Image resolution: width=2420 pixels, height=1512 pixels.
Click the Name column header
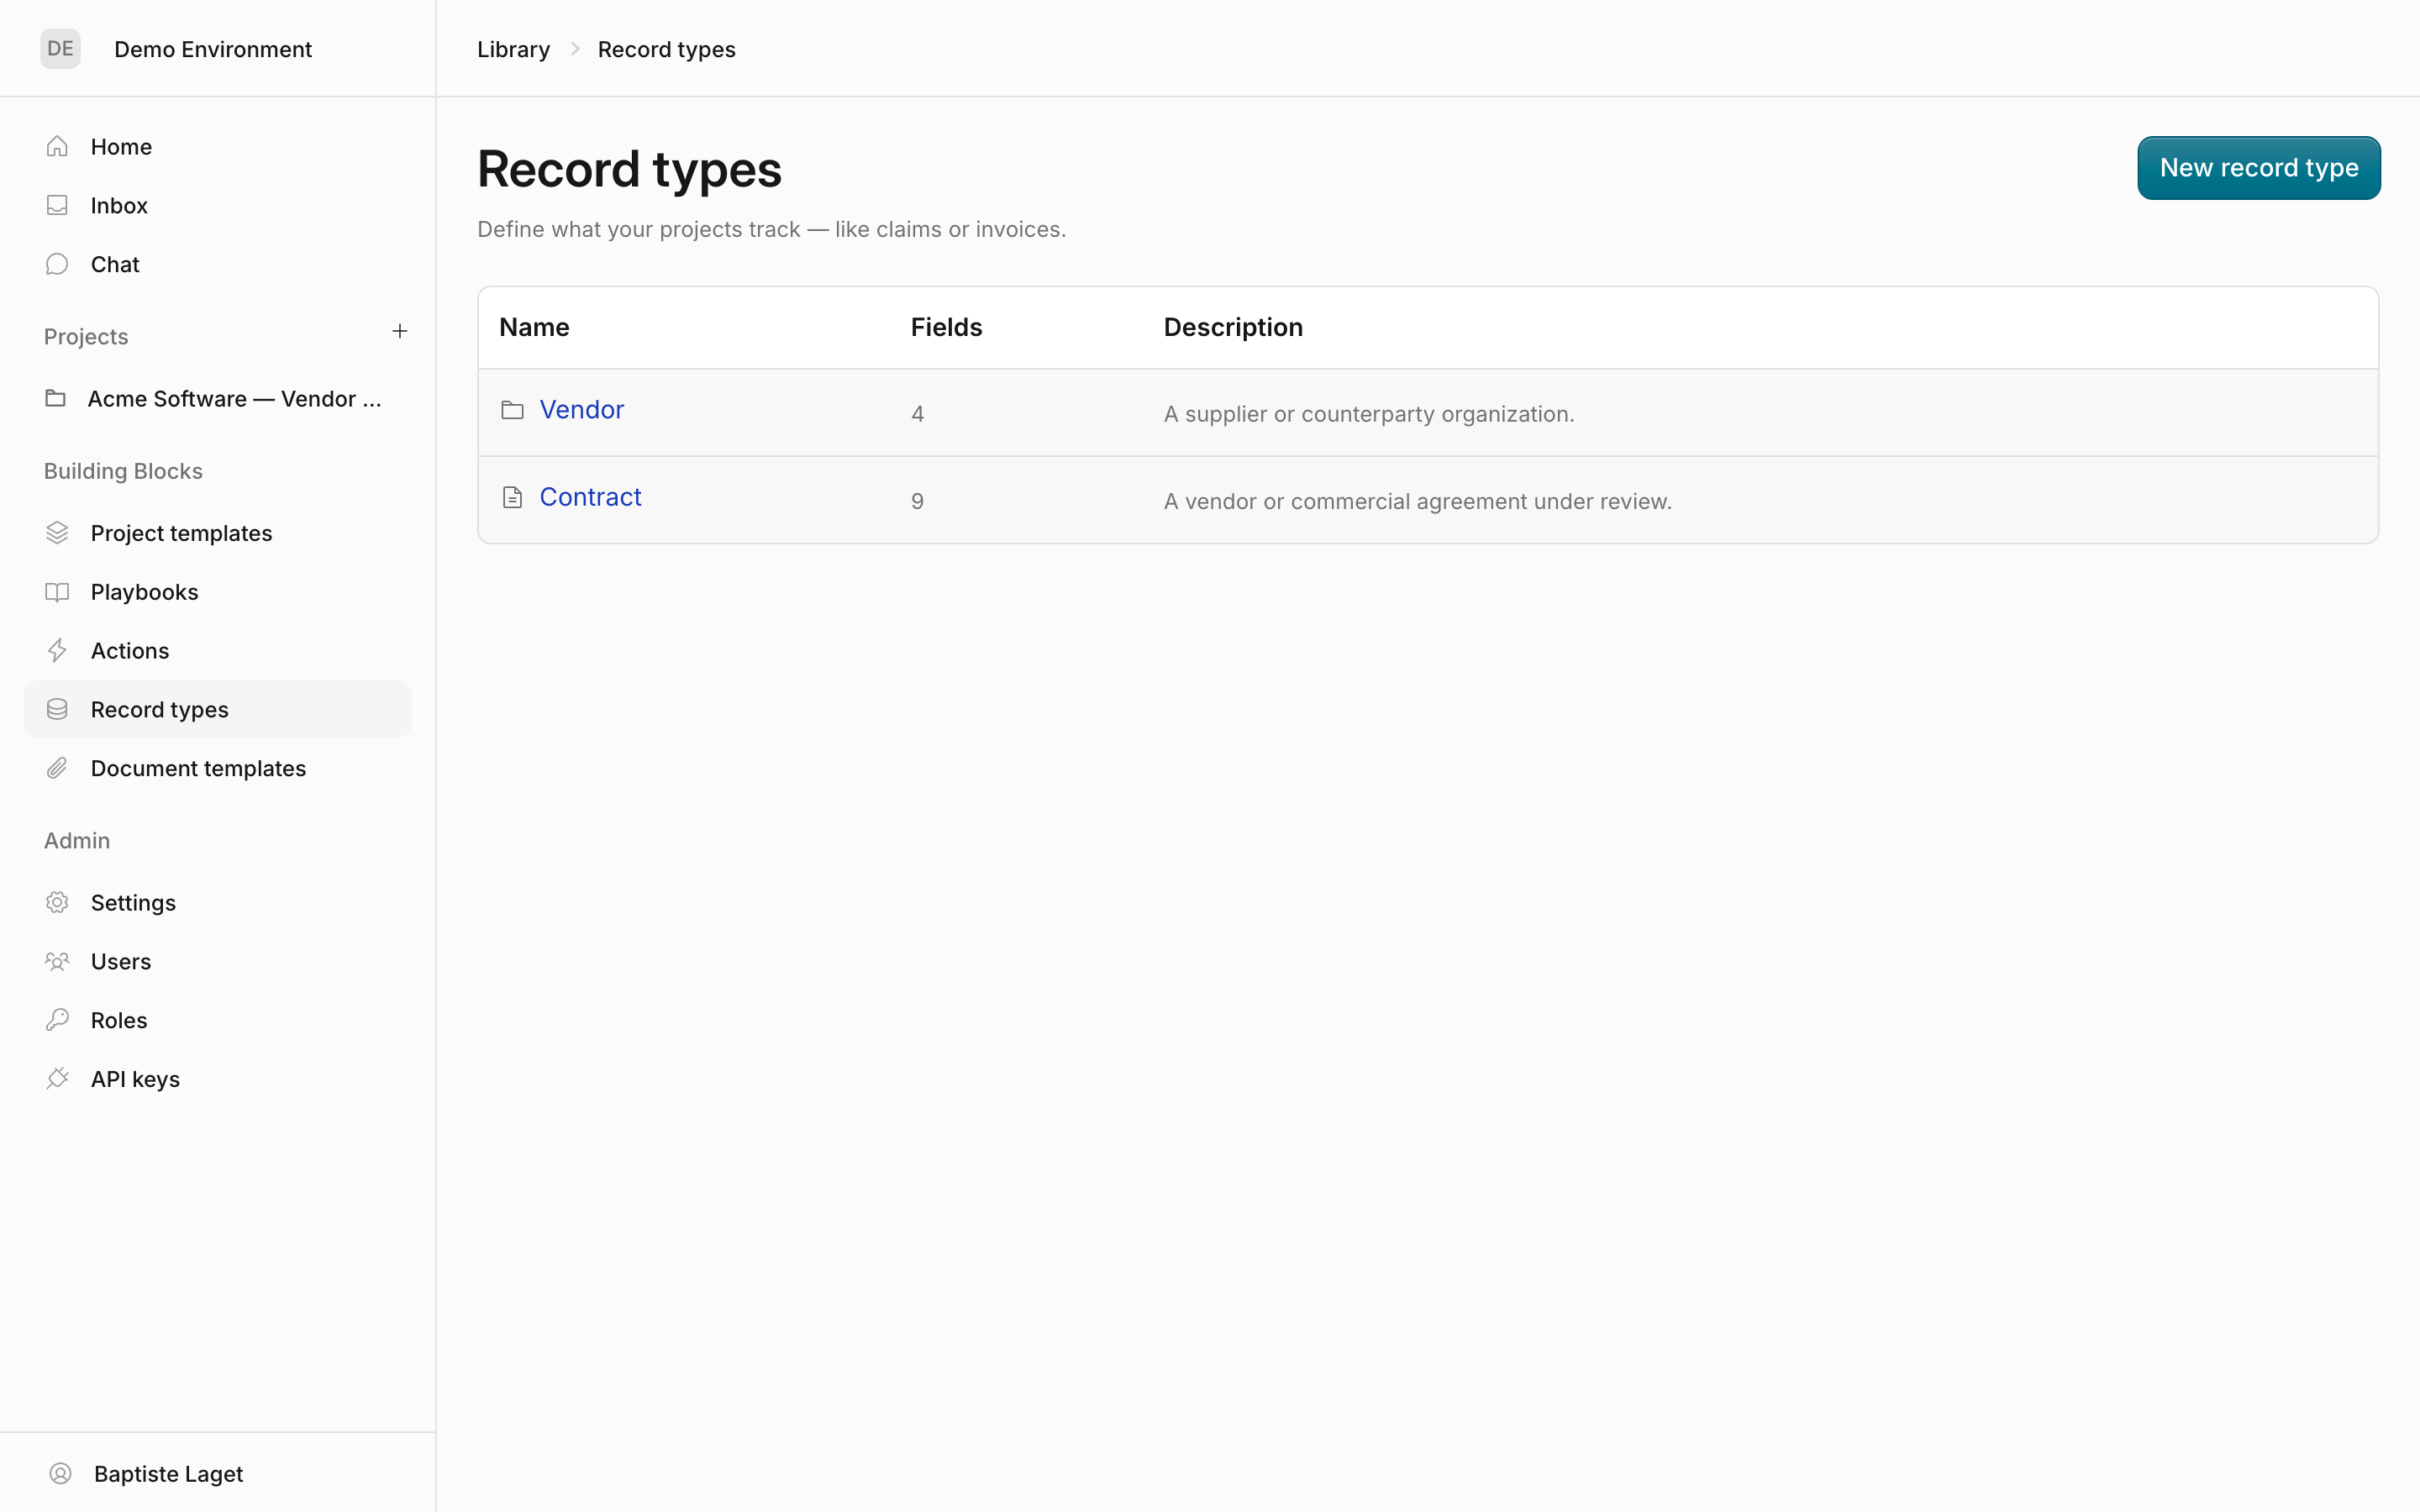click(534, 327)
